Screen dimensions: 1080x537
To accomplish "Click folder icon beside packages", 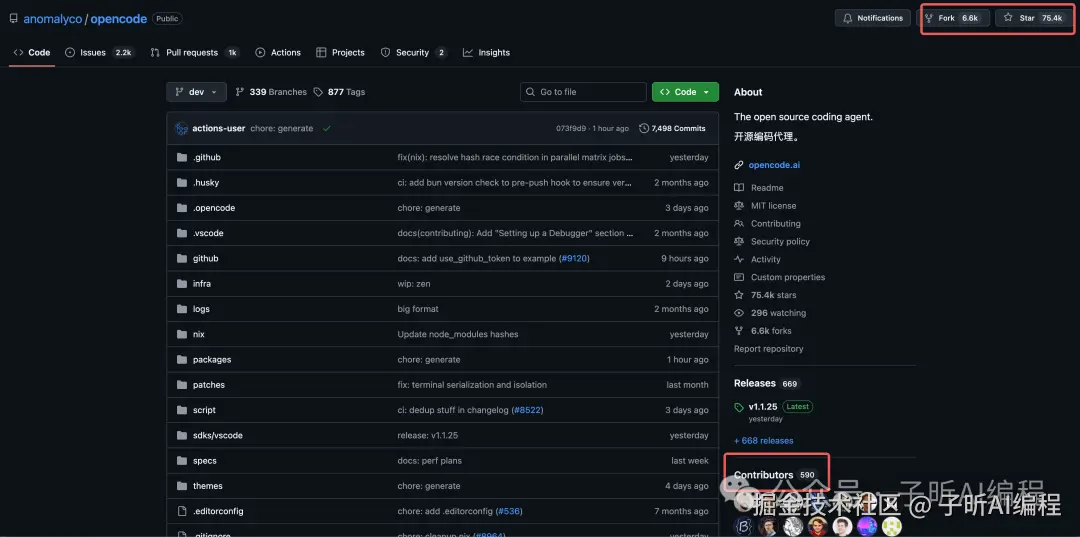I will click(x=182, y=359).
